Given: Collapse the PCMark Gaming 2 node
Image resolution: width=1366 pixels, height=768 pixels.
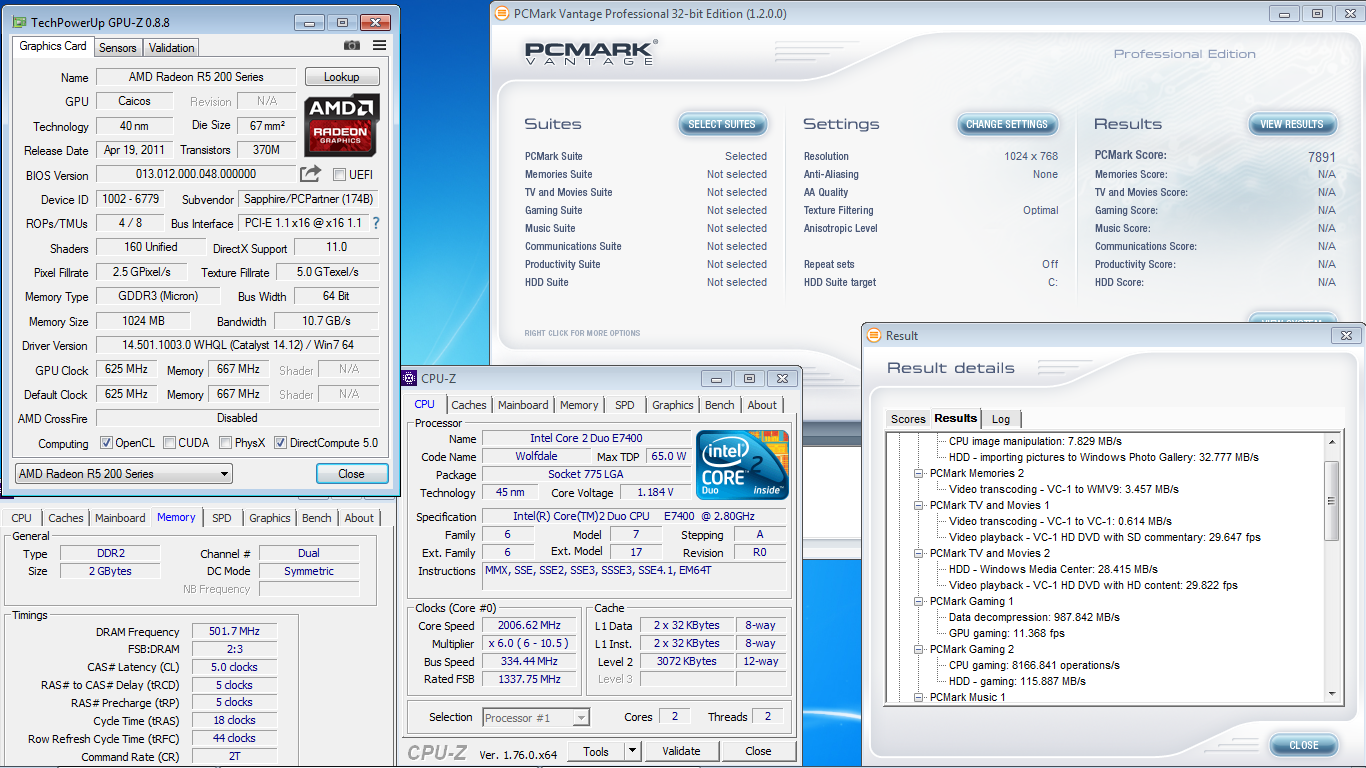Looking at the screenshot, I should (x=919, y=649).
